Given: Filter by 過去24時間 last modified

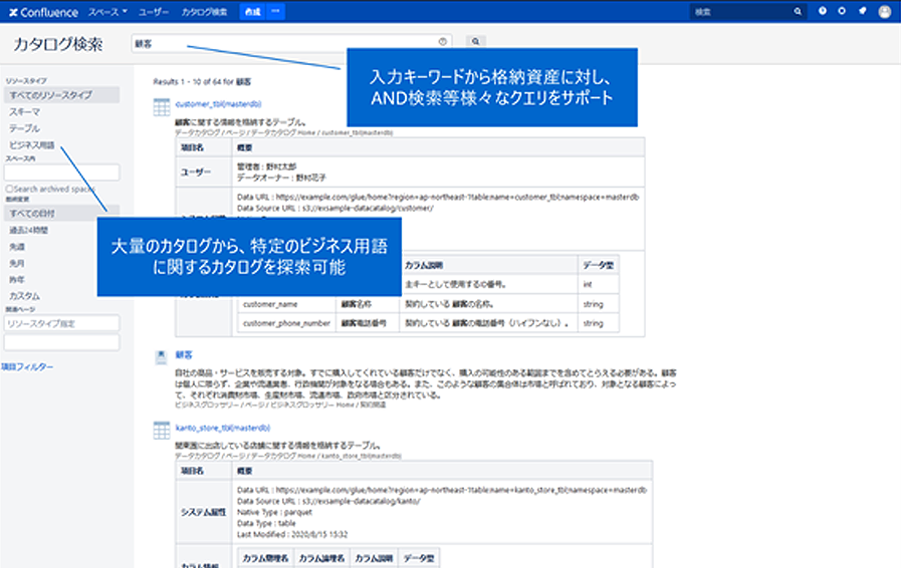Looking at the screenshot, I should (x=28, y=229).
